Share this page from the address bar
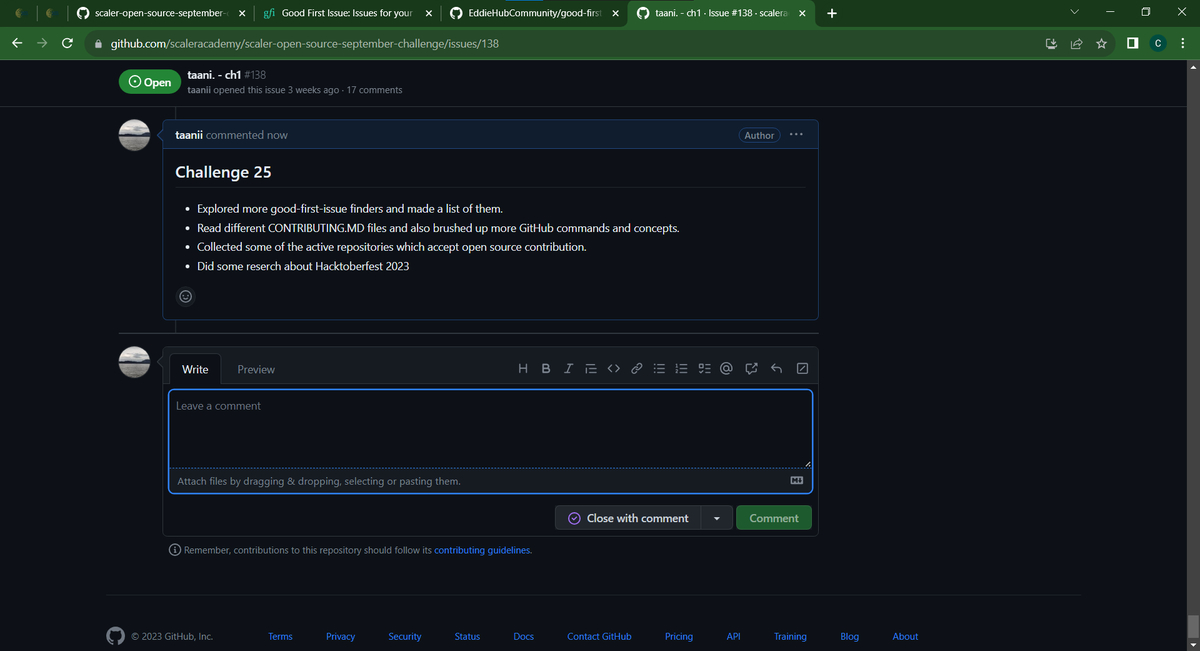The height and width of the screenshot is (651, 1200). (1076, 44)
